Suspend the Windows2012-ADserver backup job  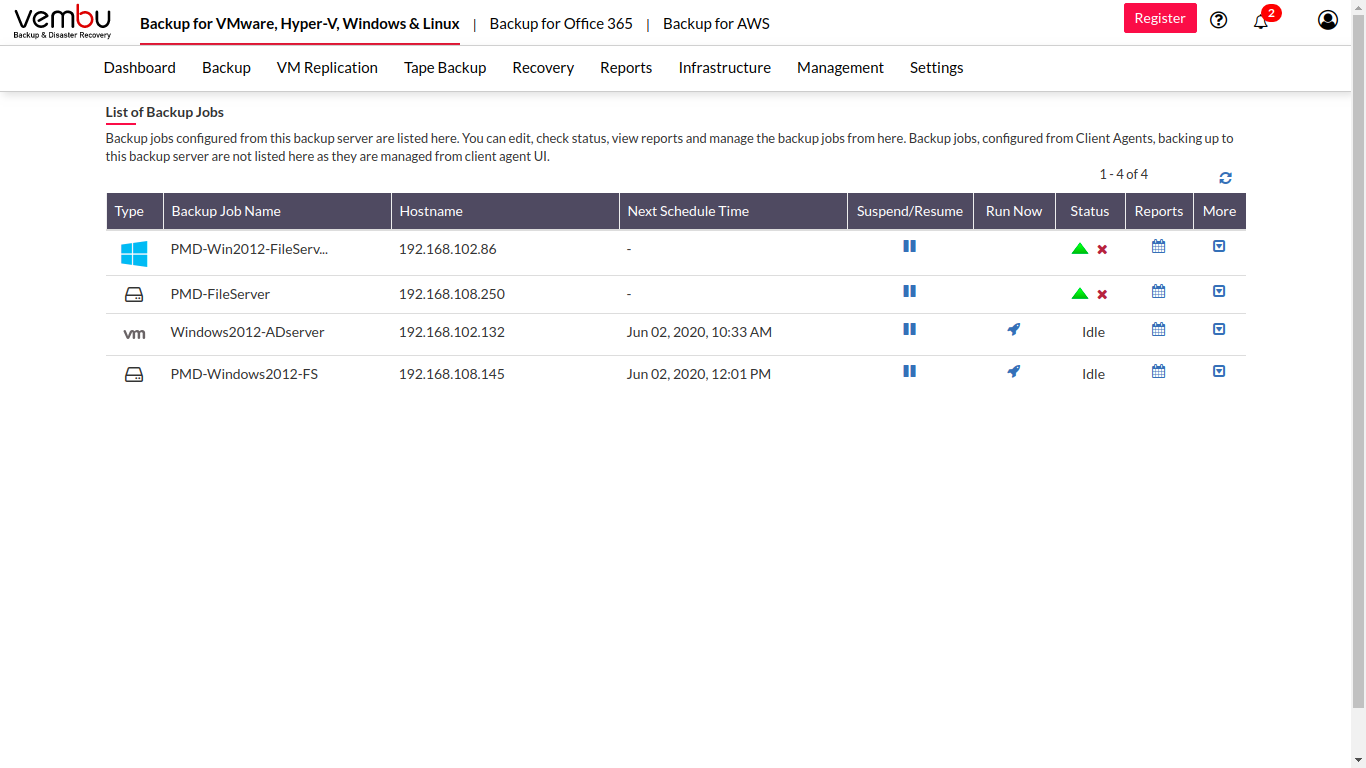(909, 329)
